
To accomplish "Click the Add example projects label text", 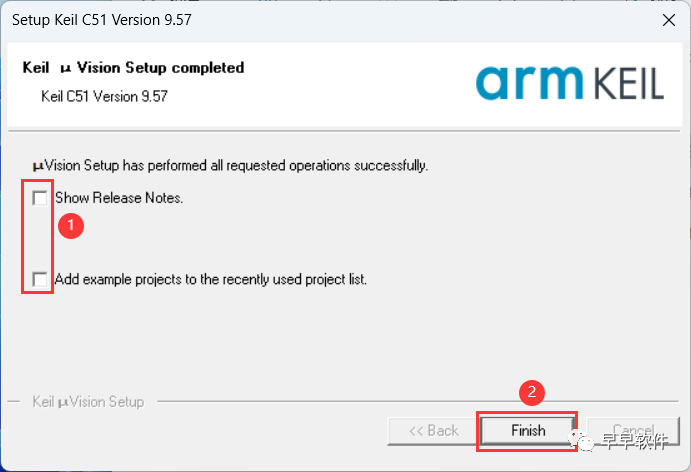I will point(211,279).
